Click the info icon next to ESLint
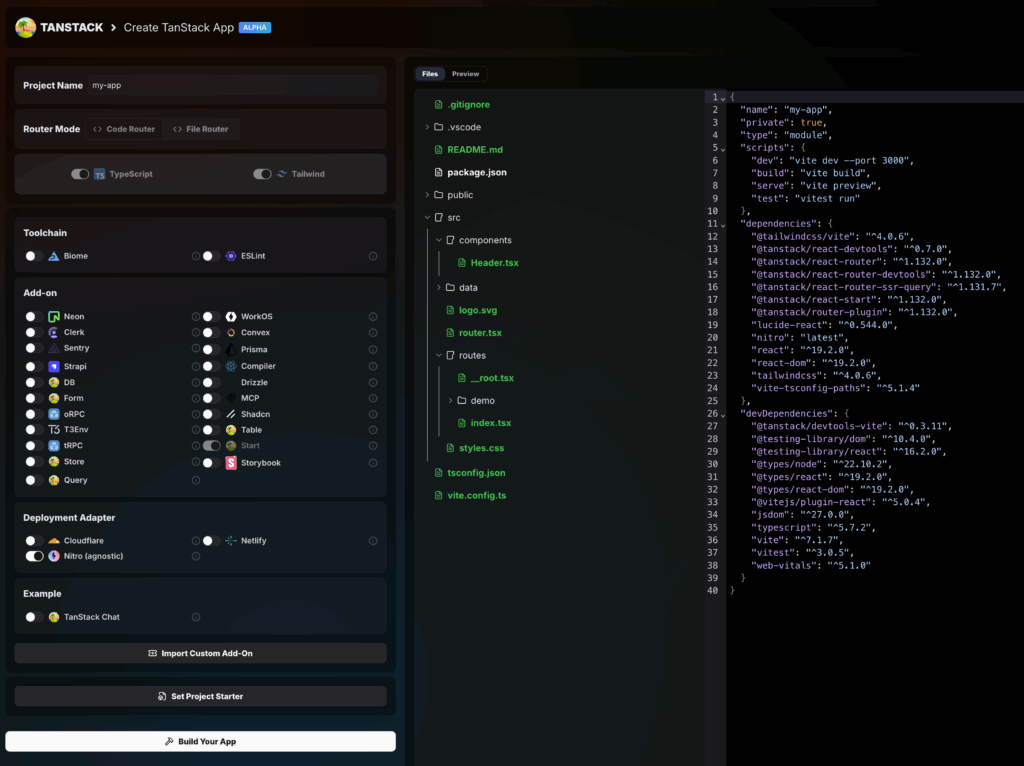 click(x=373, y=256)
